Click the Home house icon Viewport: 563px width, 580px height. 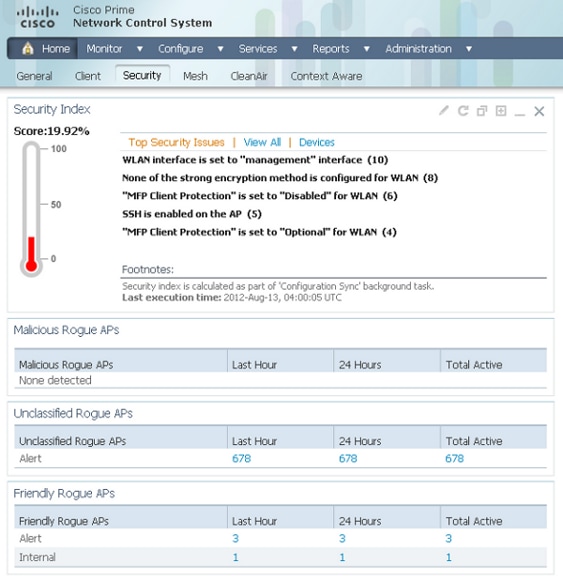click(x=28, y=48)
